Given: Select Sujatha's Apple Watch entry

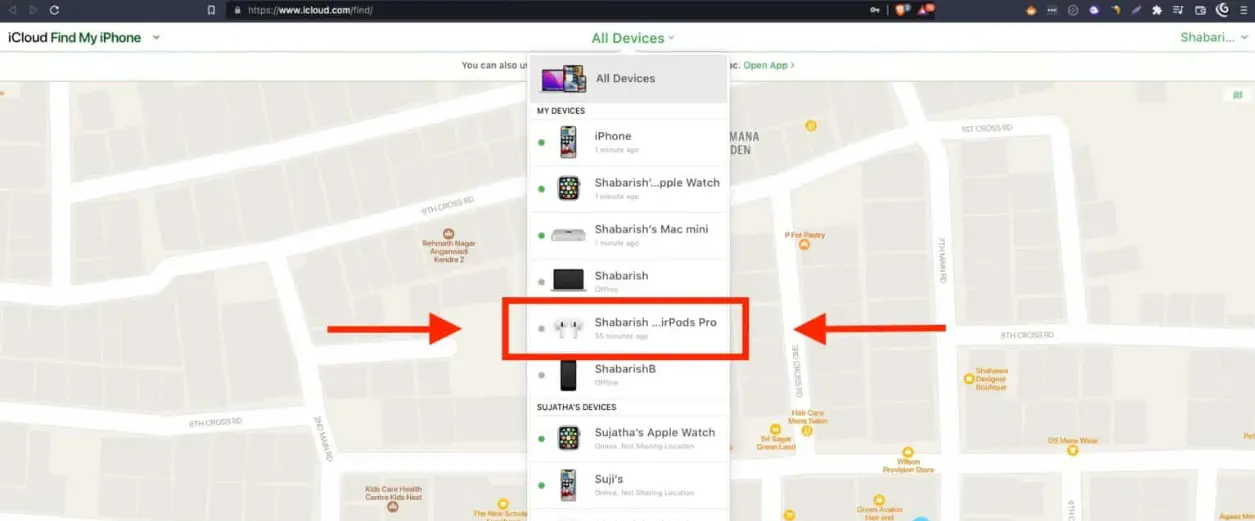Looking at the screenshot, I should [628, 438].
